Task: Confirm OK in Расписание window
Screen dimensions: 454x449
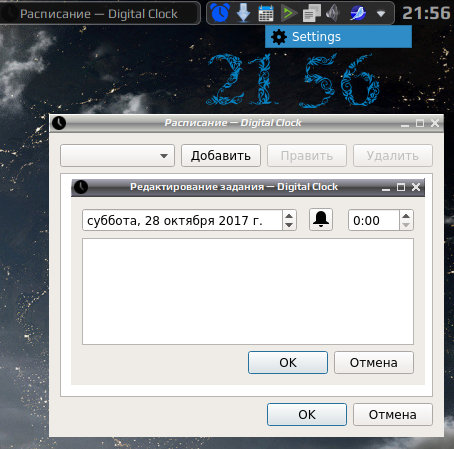Action: [307, 414]
